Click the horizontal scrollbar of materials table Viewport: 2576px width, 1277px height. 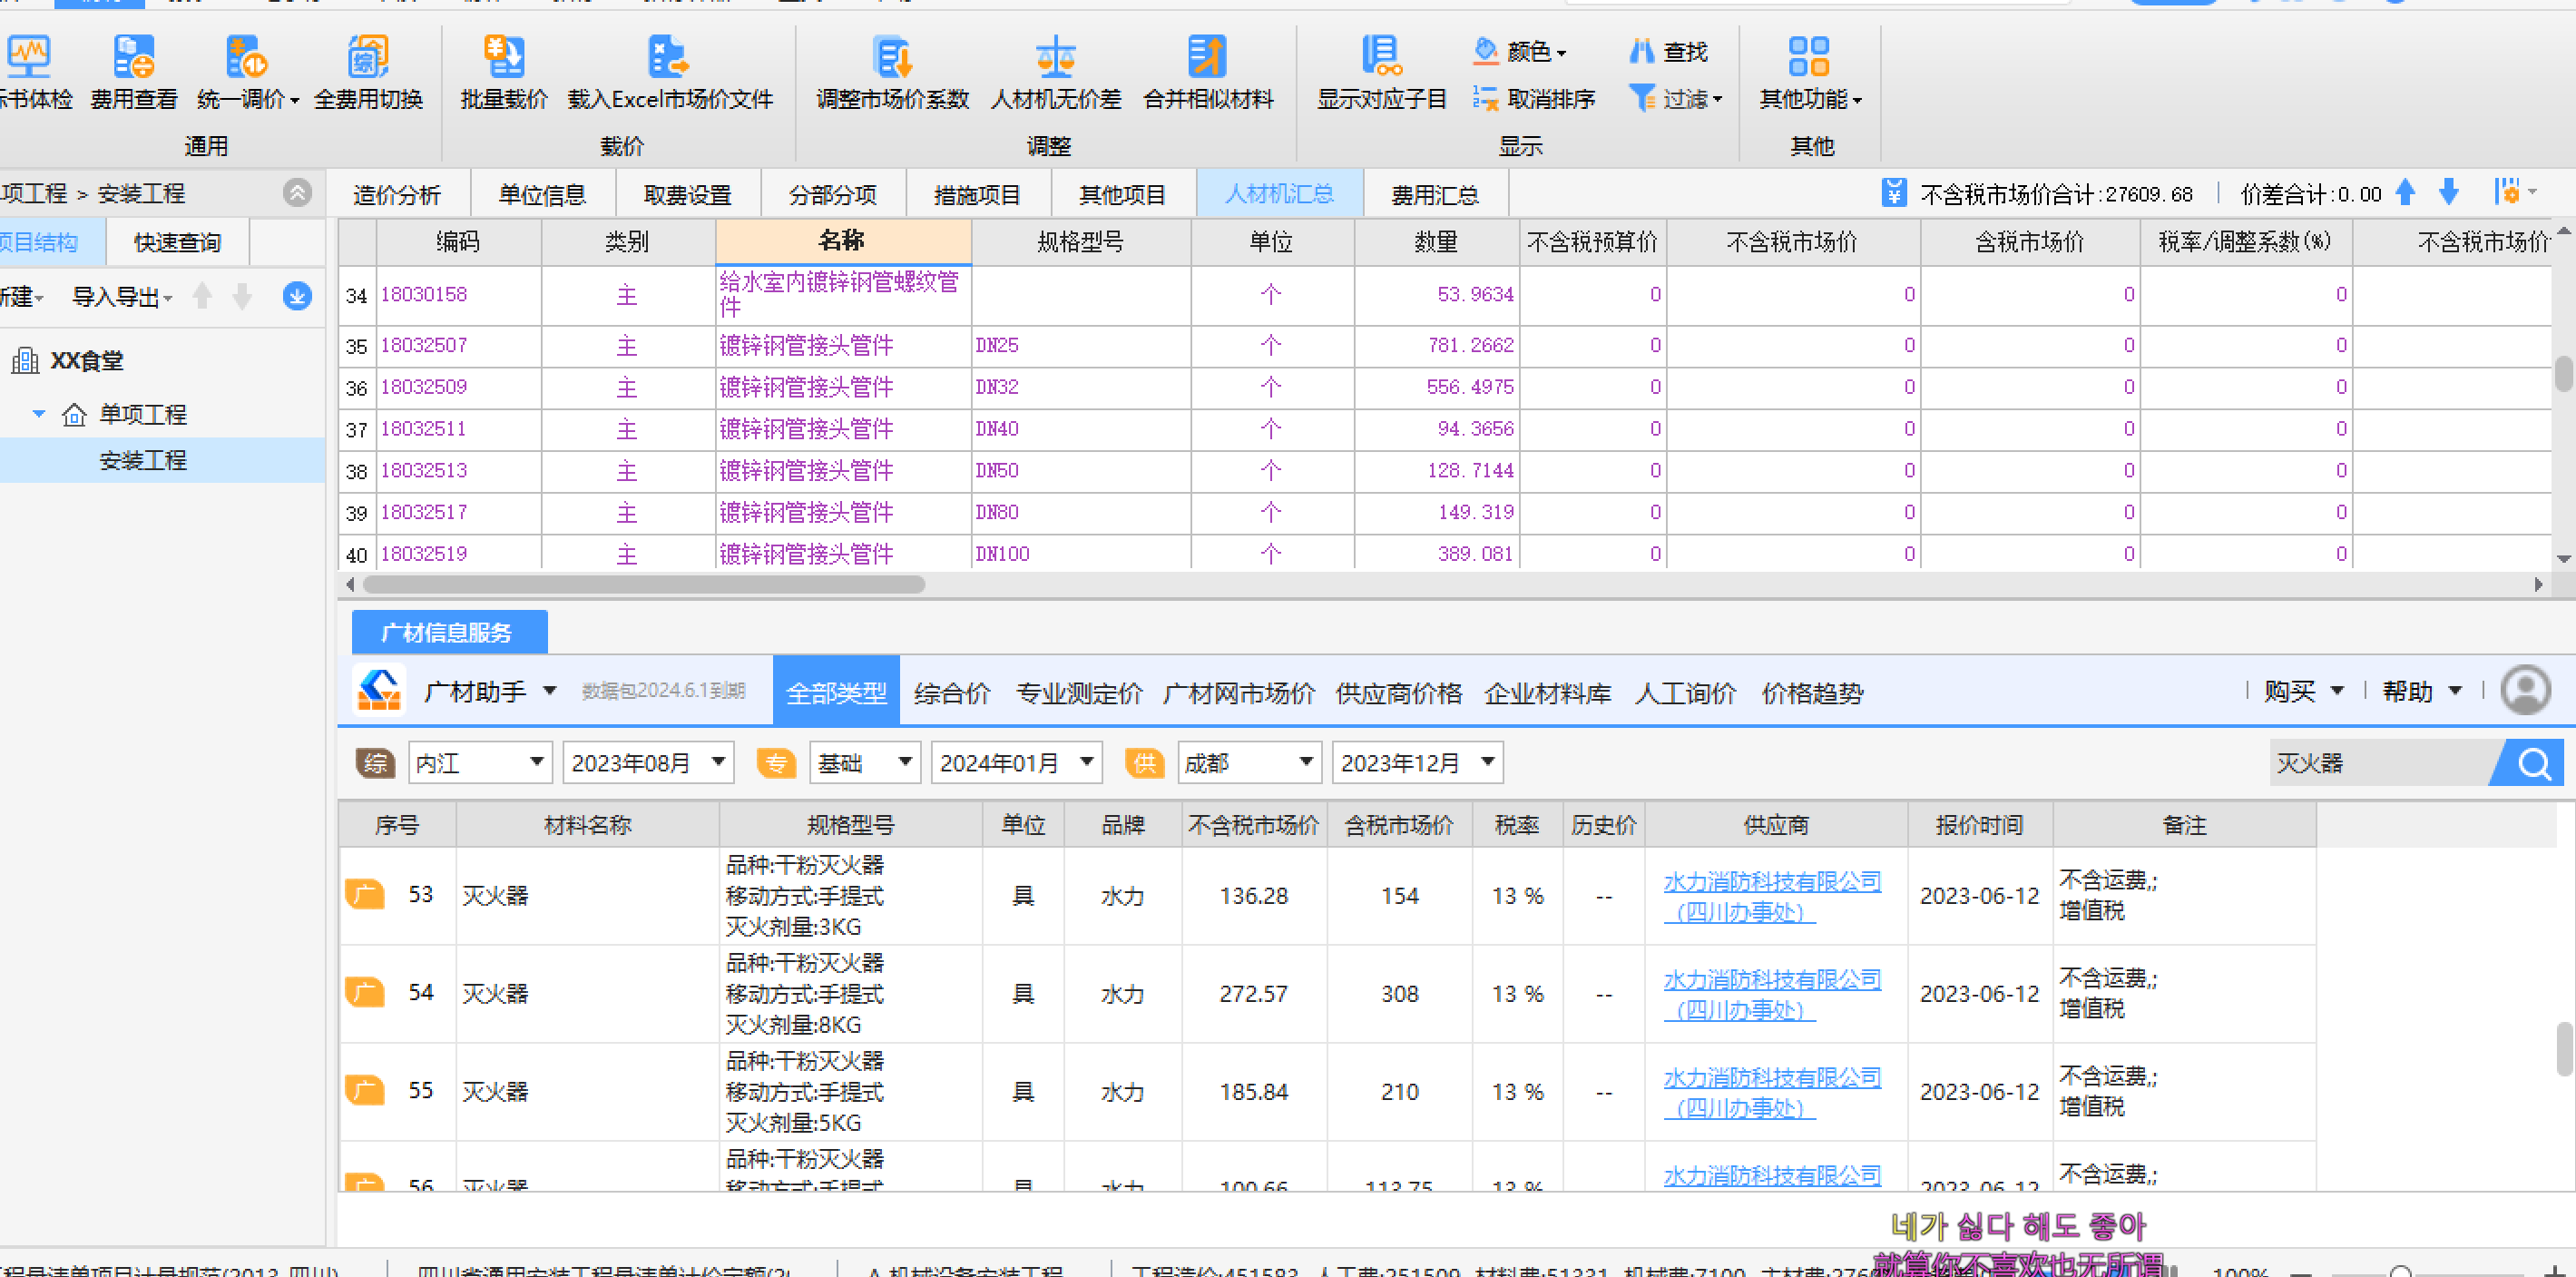(644, 584)
